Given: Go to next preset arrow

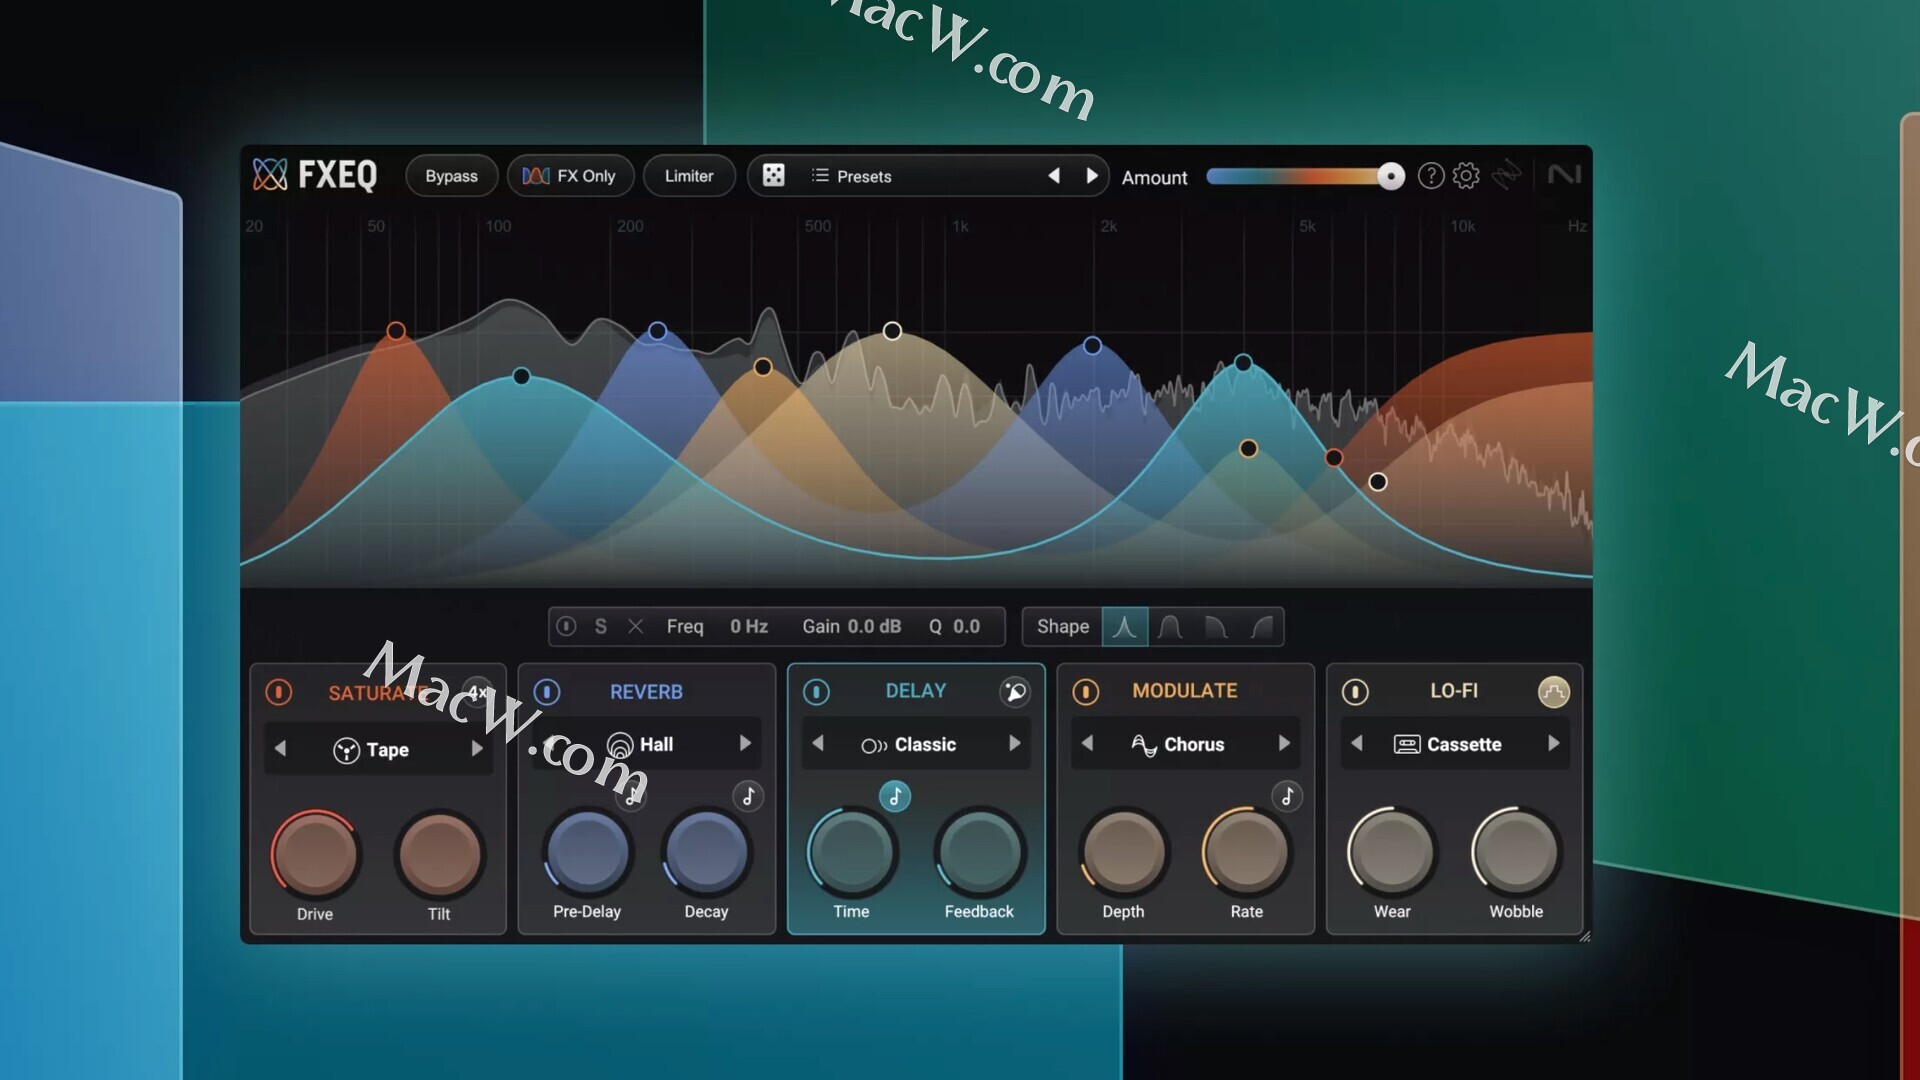Looking at the screenshot, I should (1092, 176).
